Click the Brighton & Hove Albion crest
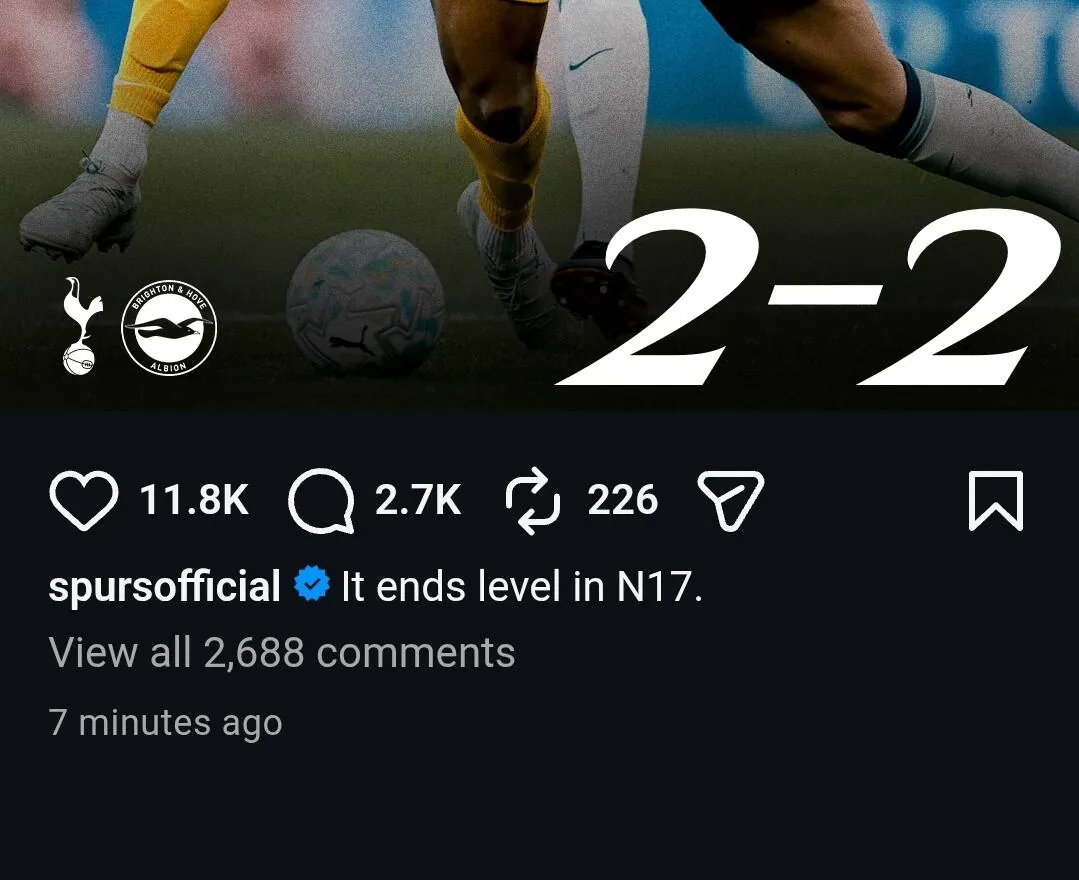1079x880 pixels. pyautogui.click(x=169, y=327)
